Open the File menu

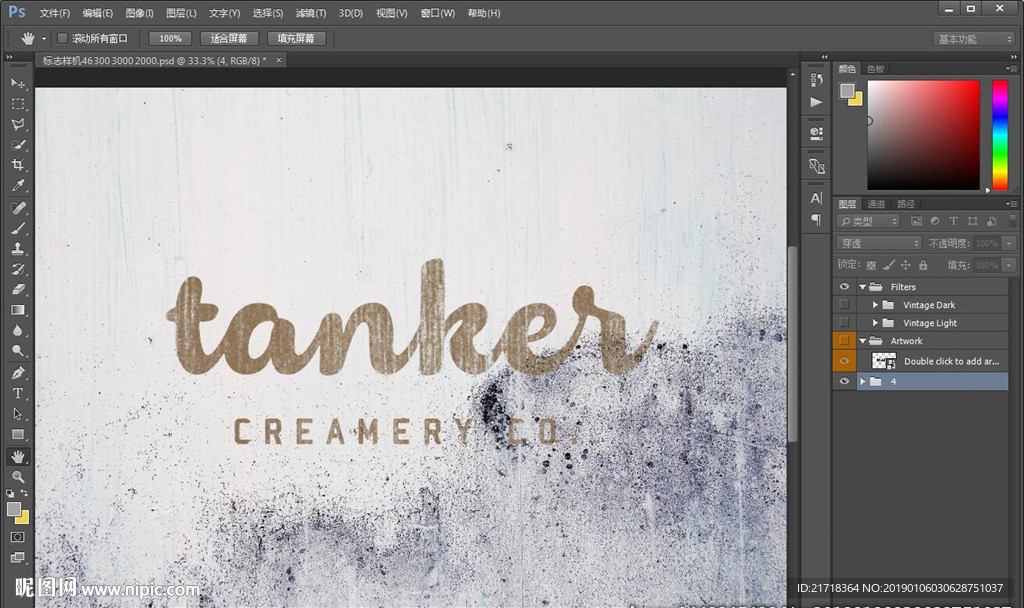click(55, 13)
